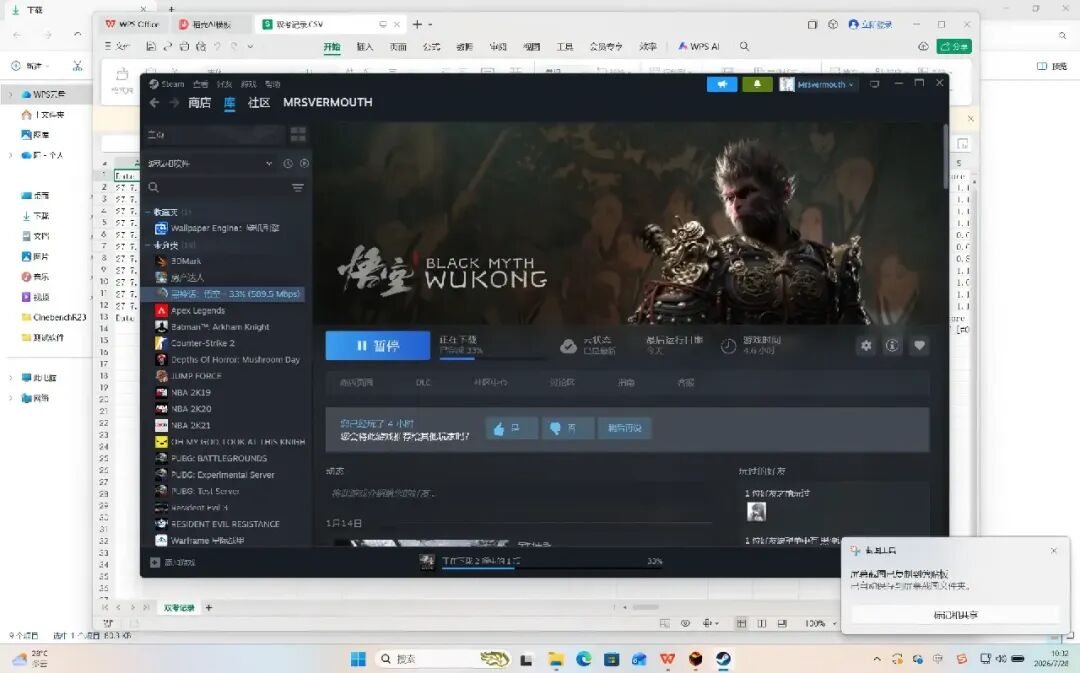
Task: Open Steam Community tab
Action: click(259, 103)
